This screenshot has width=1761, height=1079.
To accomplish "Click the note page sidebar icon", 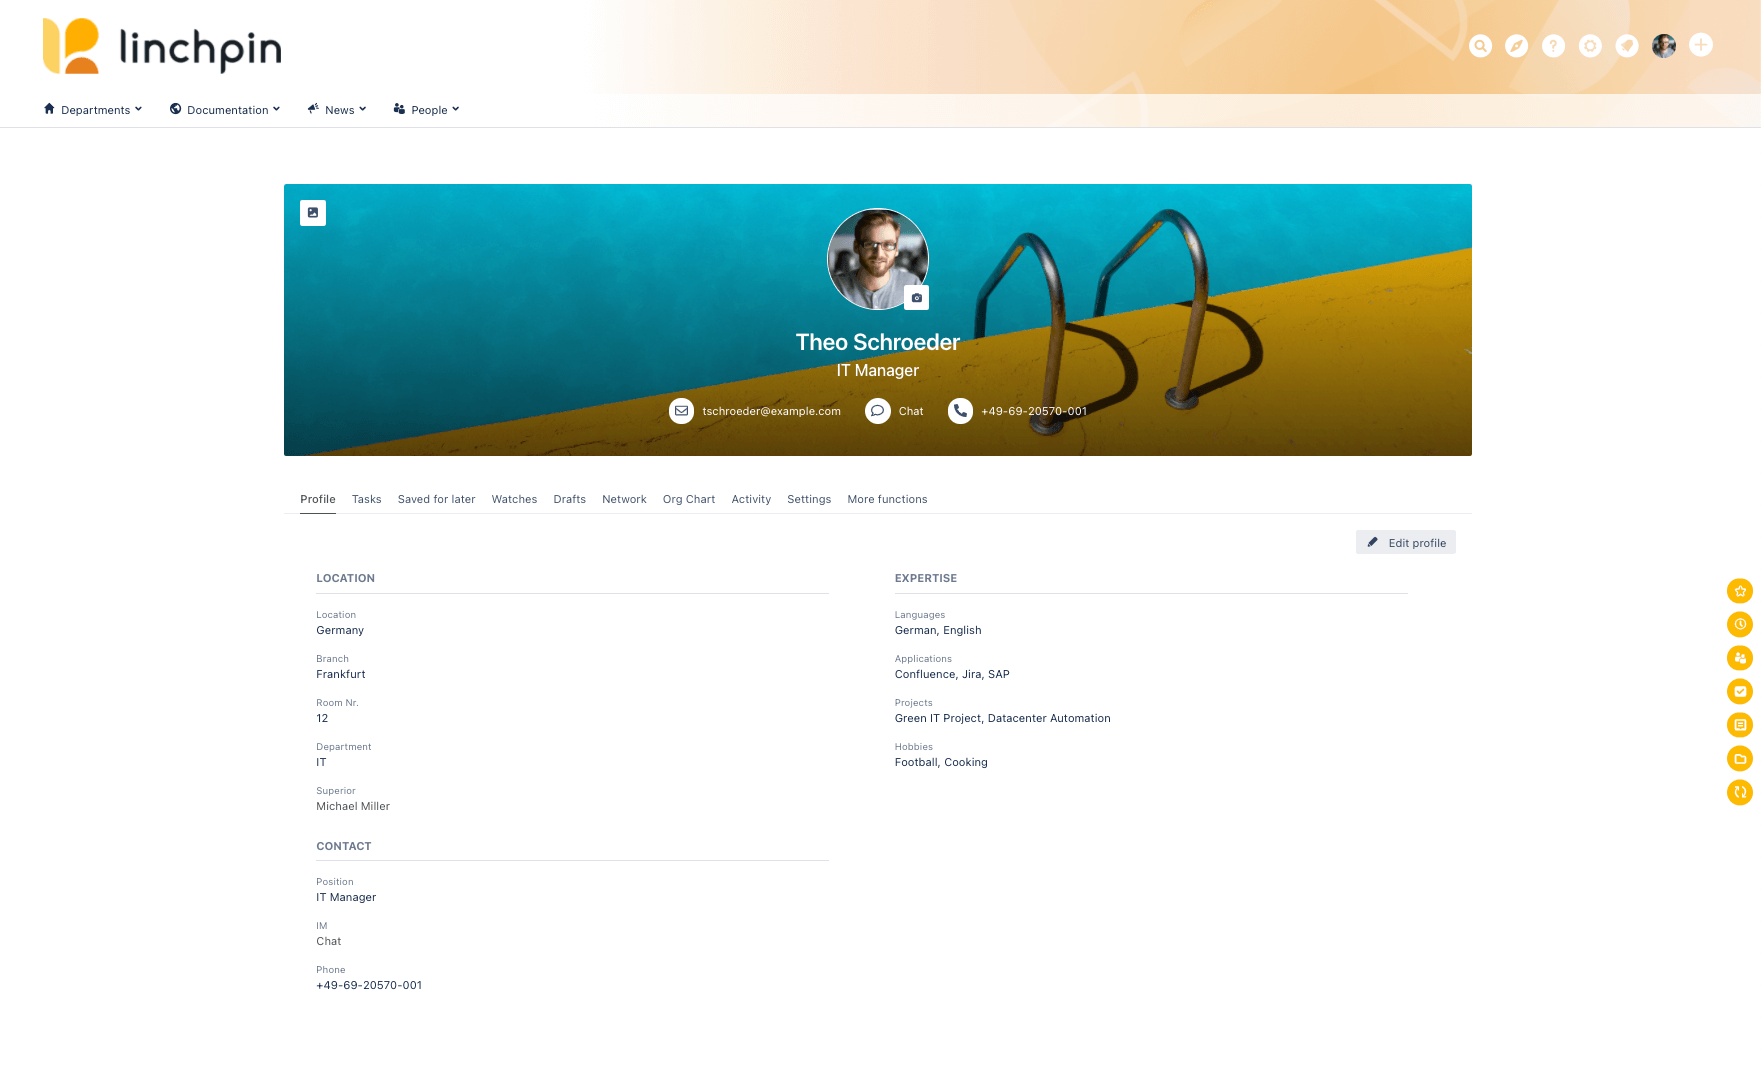I will 1740,725.
